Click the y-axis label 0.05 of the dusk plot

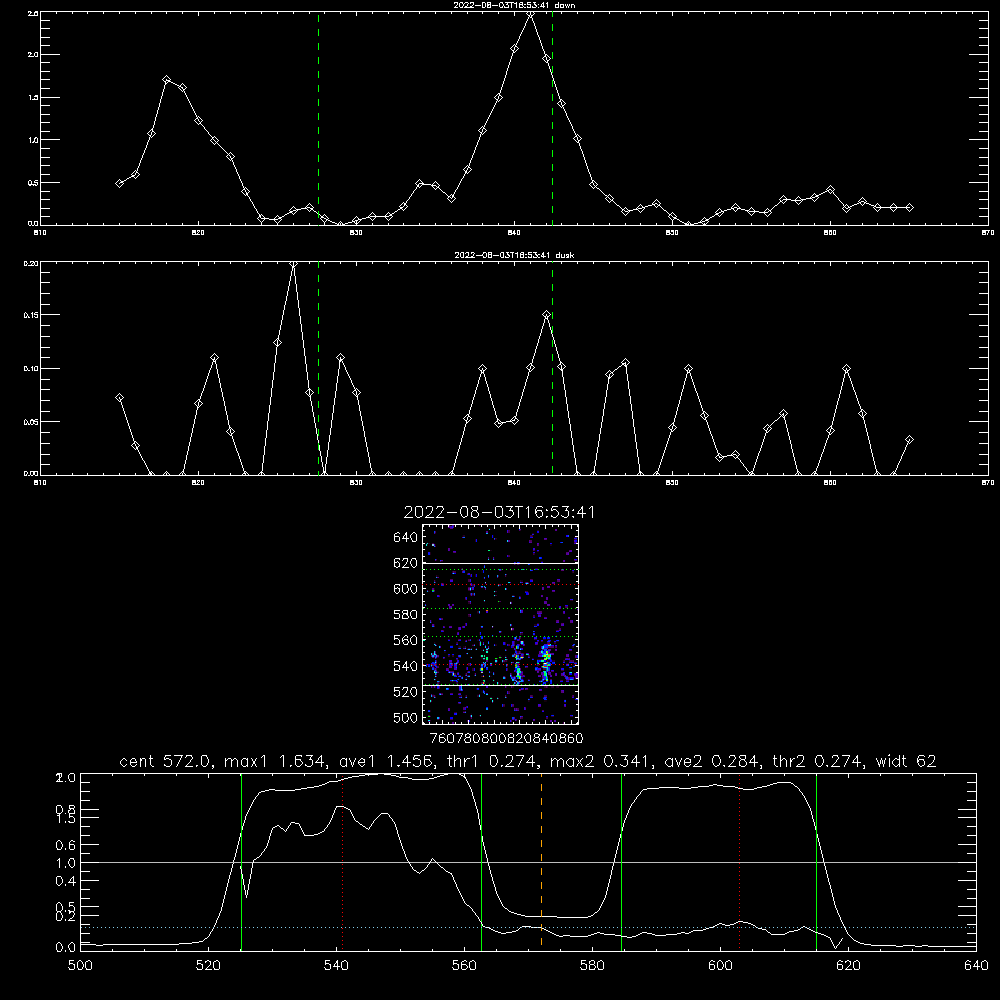pyautogui.click(x=32, y=422)
